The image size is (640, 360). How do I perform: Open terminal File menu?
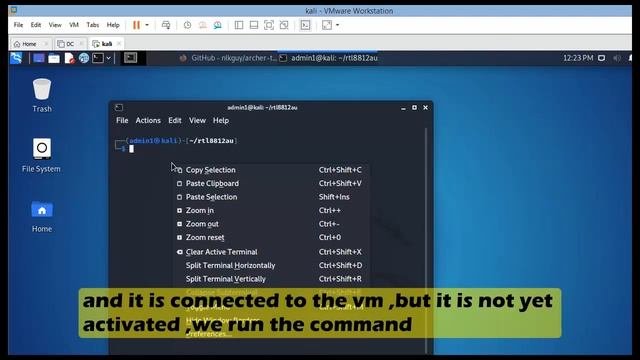pos(122,120)
